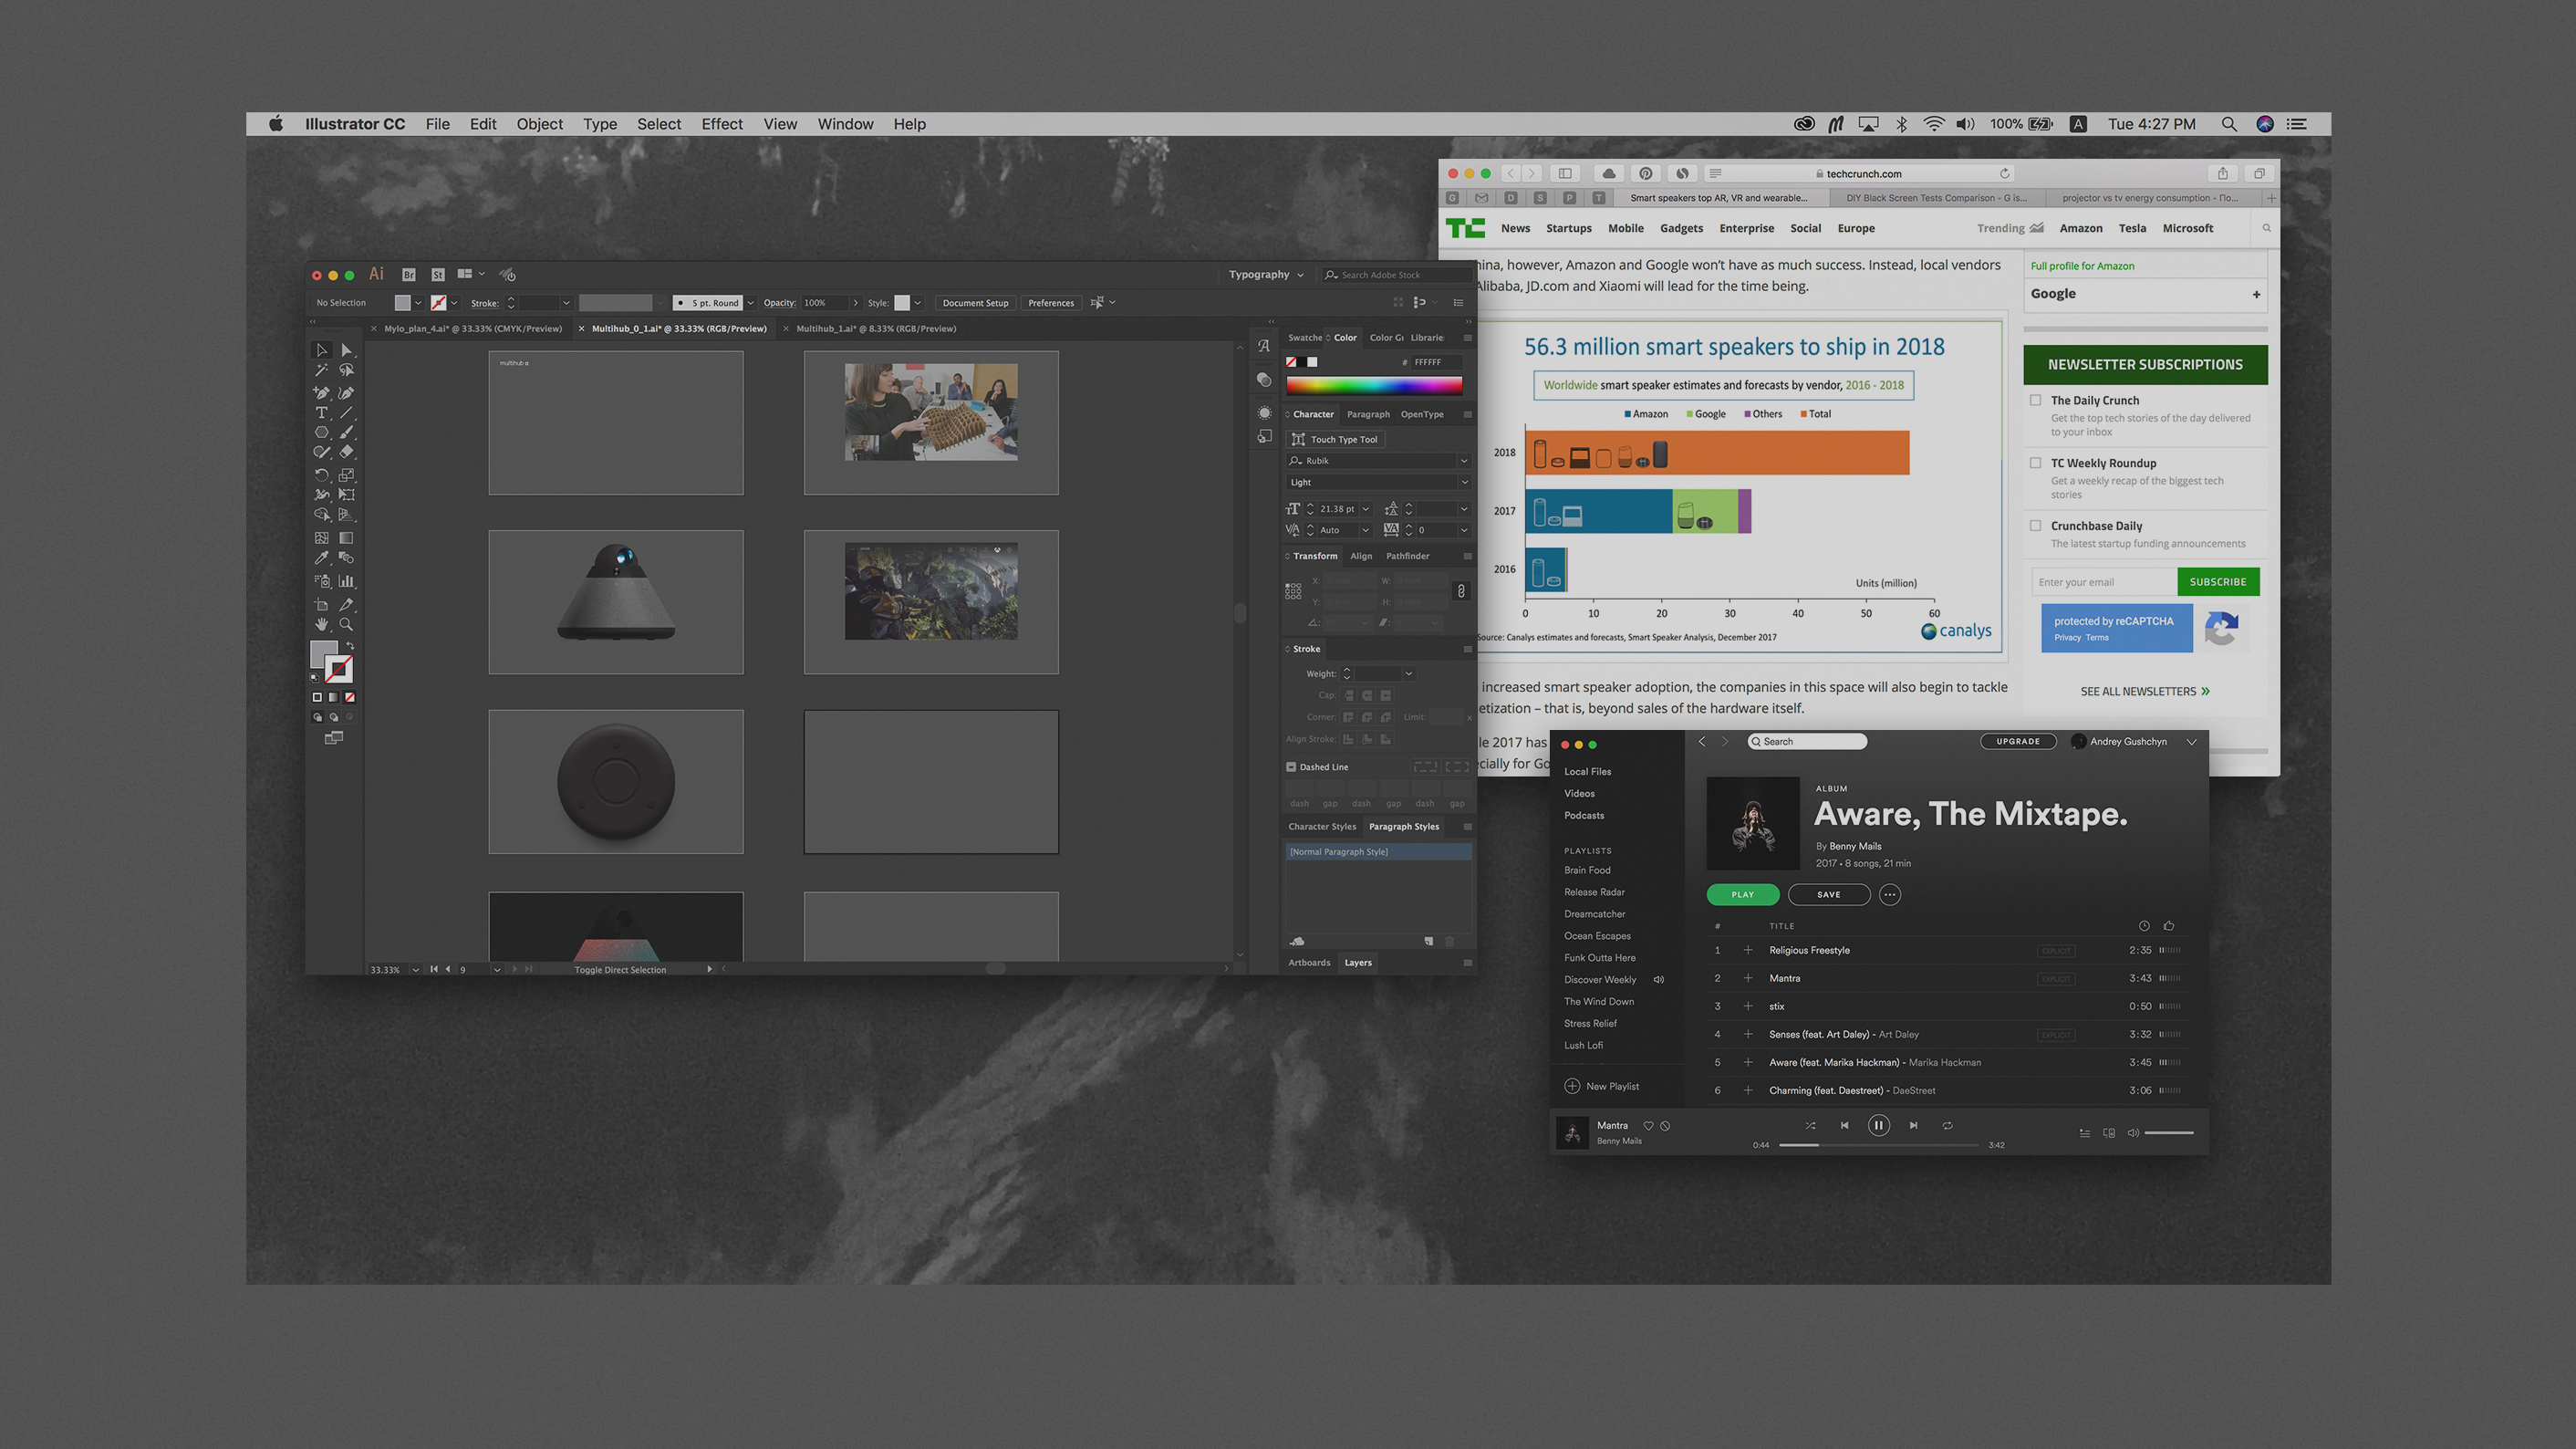The image size is (2576, 1449).
Task: Click the Spotlight search icon in menu bar
Action: (2229, 124)
